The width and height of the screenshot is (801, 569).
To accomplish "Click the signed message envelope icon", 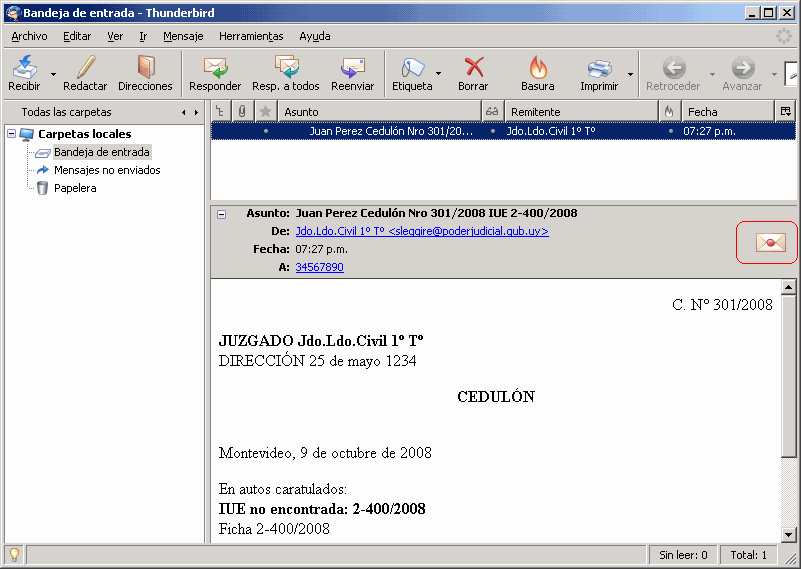I will coord(770,242).
